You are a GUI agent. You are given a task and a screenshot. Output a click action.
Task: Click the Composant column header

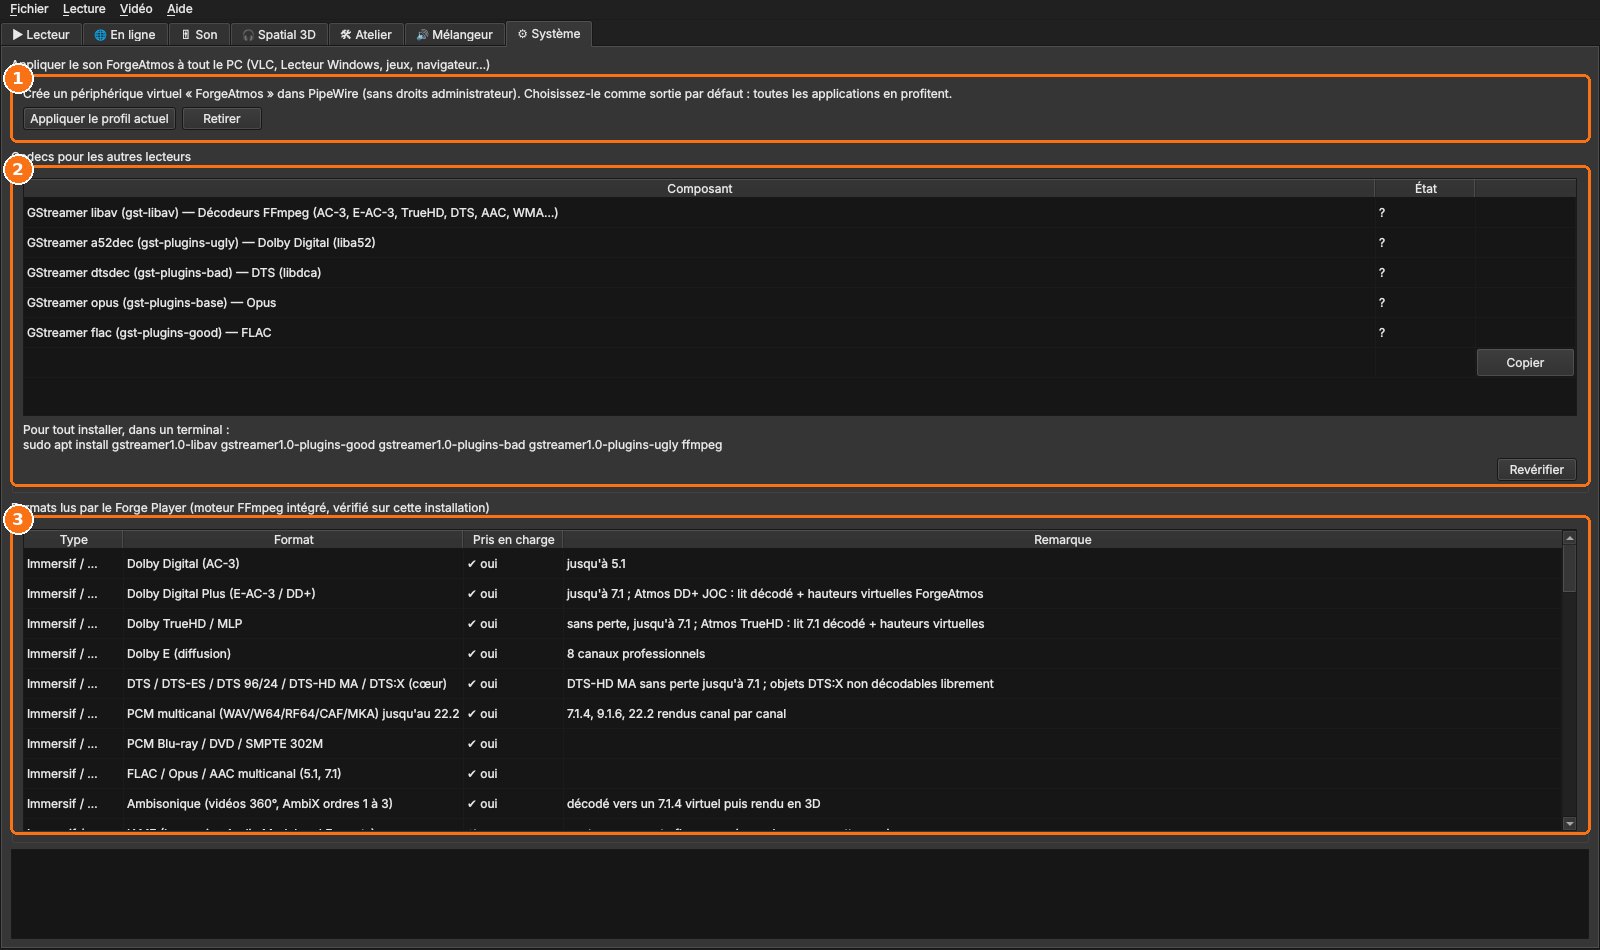tap(699, 189)
